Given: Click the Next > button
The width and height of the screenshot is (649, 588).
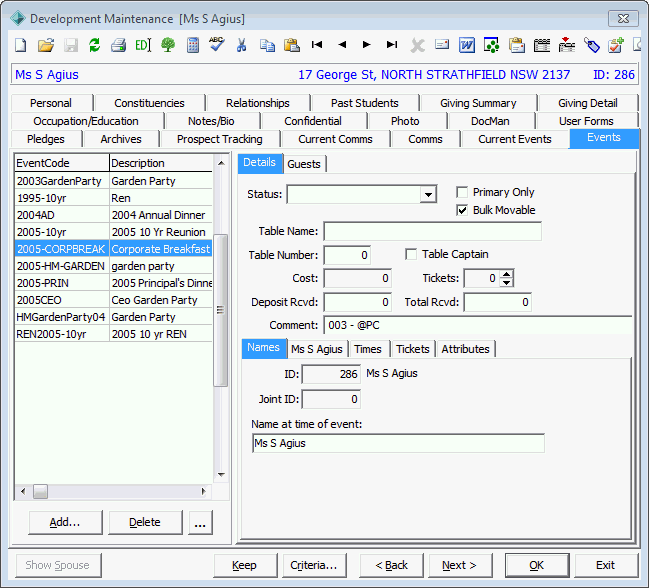Looking at the screenshot, I should coord(459,565).
